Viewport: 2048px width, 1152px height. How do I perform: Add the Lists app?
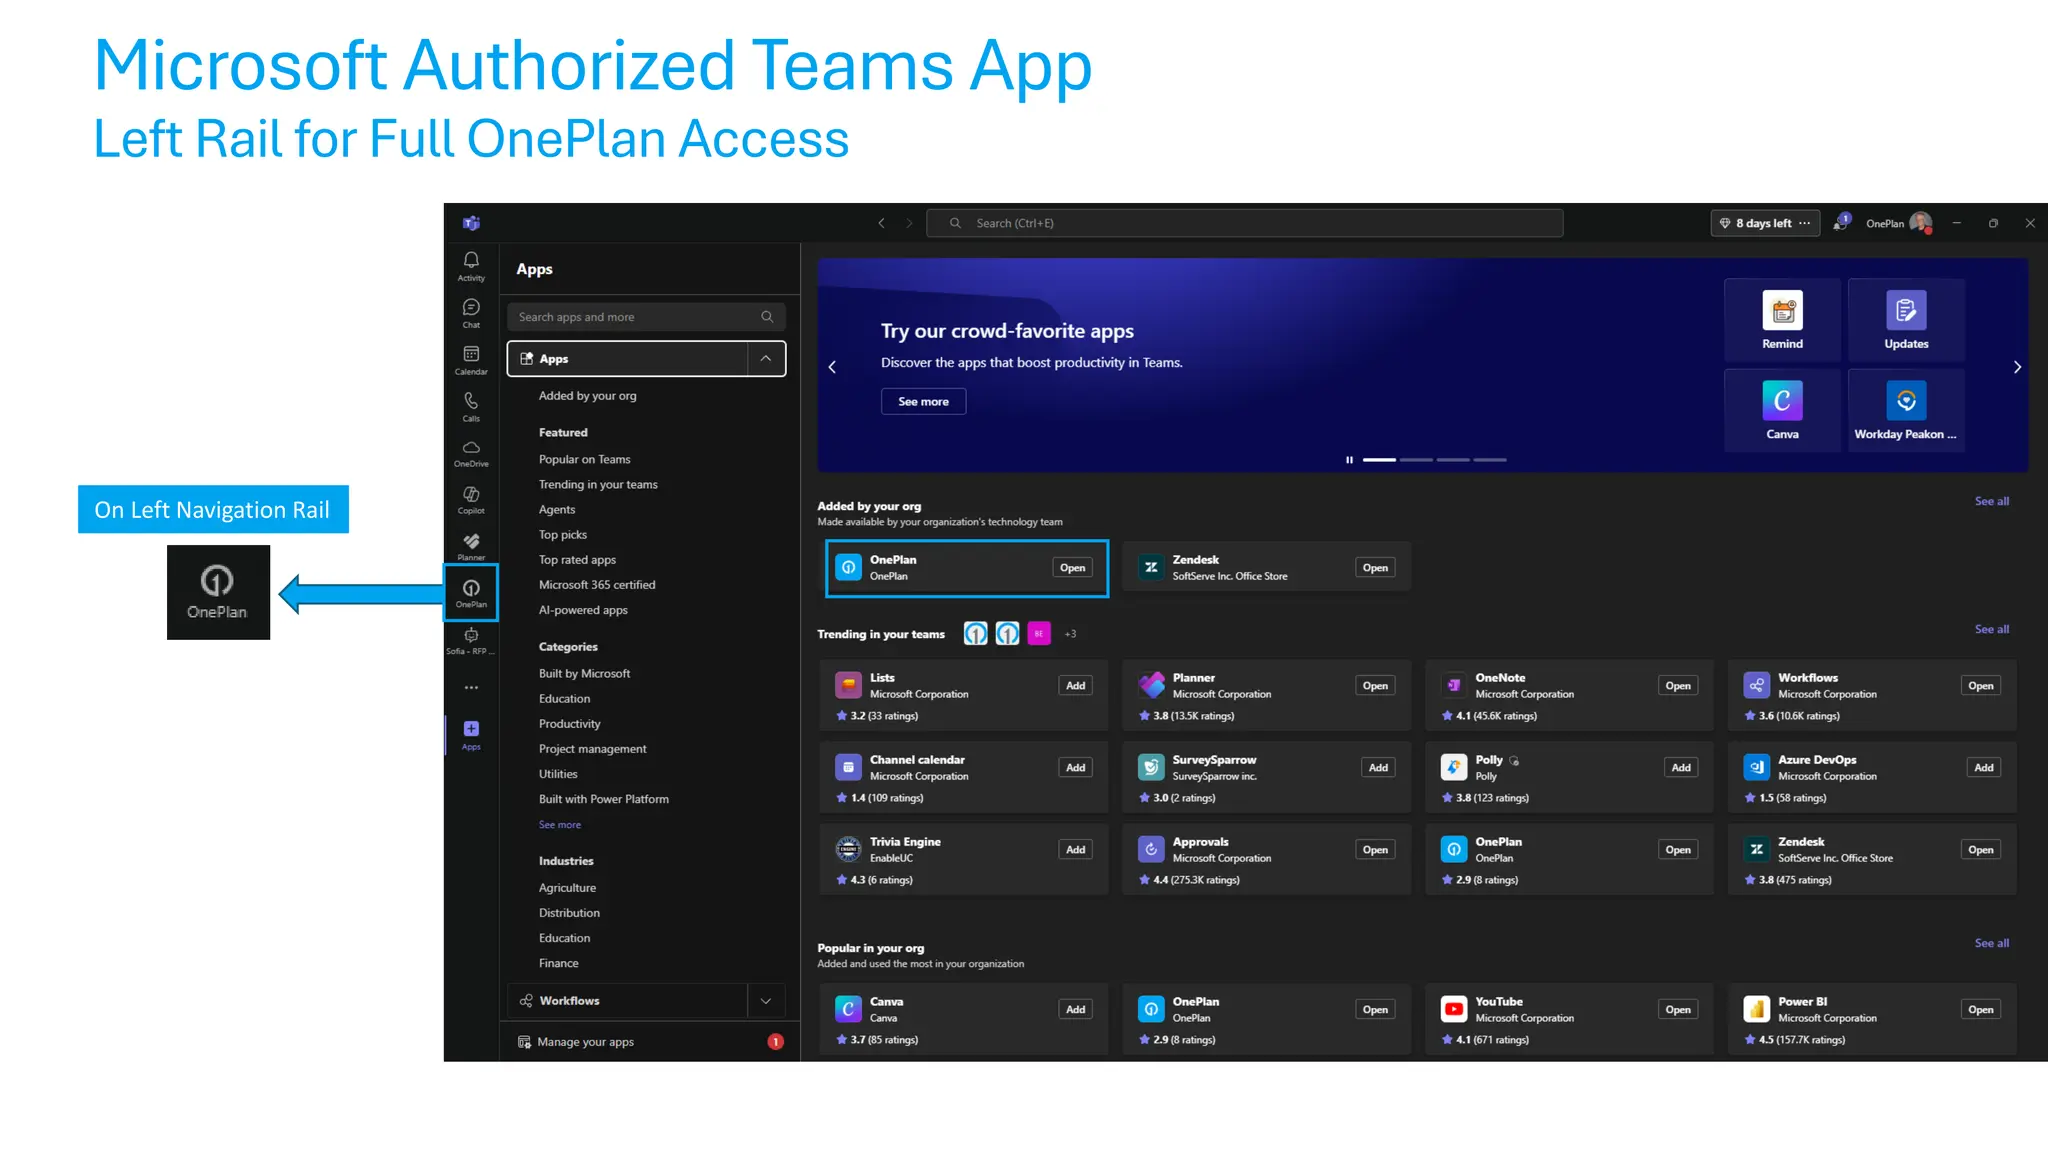point(1075,686)
